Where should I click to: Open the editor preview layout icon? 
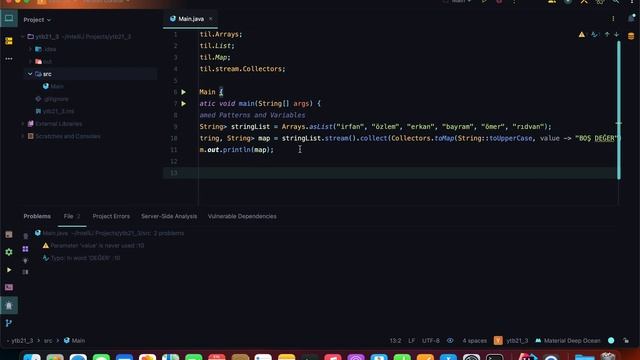click(25, 272)
